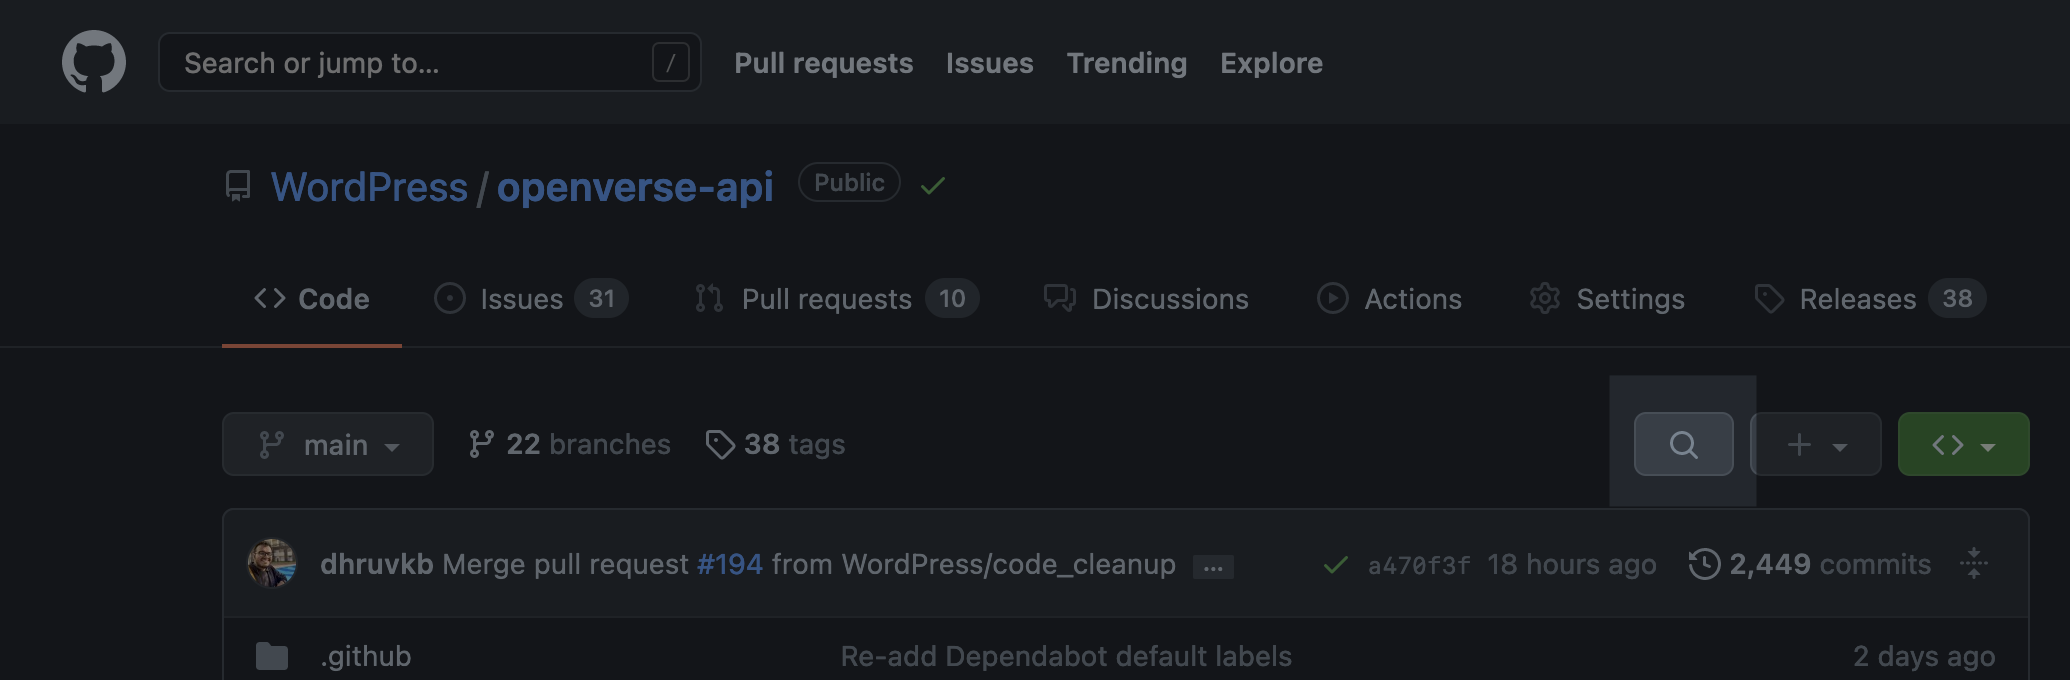Open the Settings gear icon
Screen dimensions: 2070x680
tap(1544, 298)
